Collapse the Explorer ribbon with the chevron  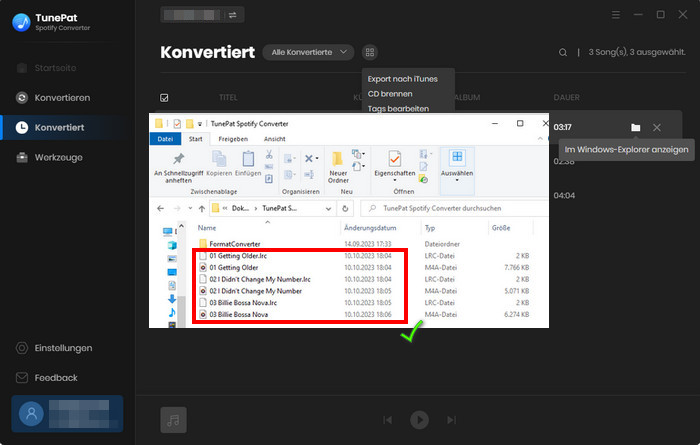[x=540, y=139]
